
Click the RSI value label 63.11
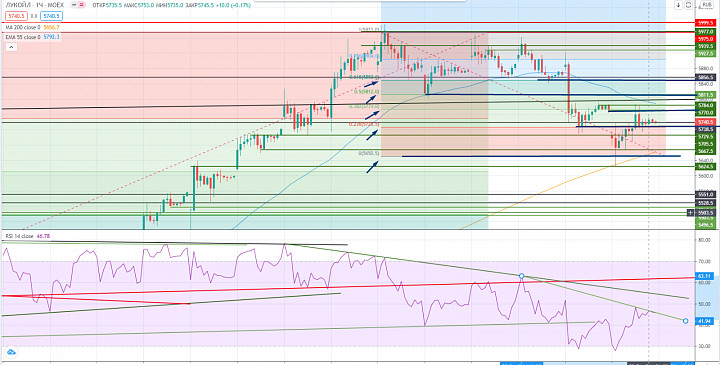(704, 277)
